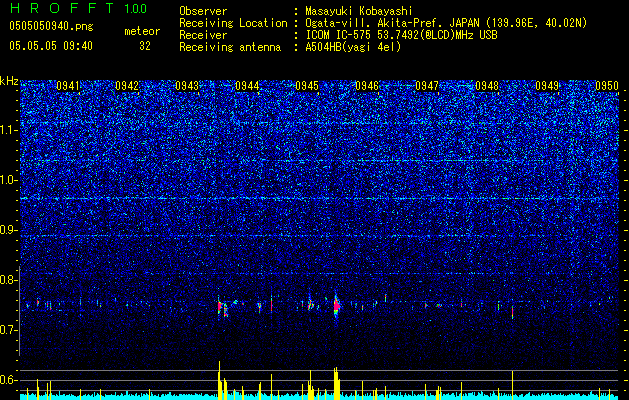629x400 pixels.
Task: Click the meteor count value 32
Action: coord(145,46)
